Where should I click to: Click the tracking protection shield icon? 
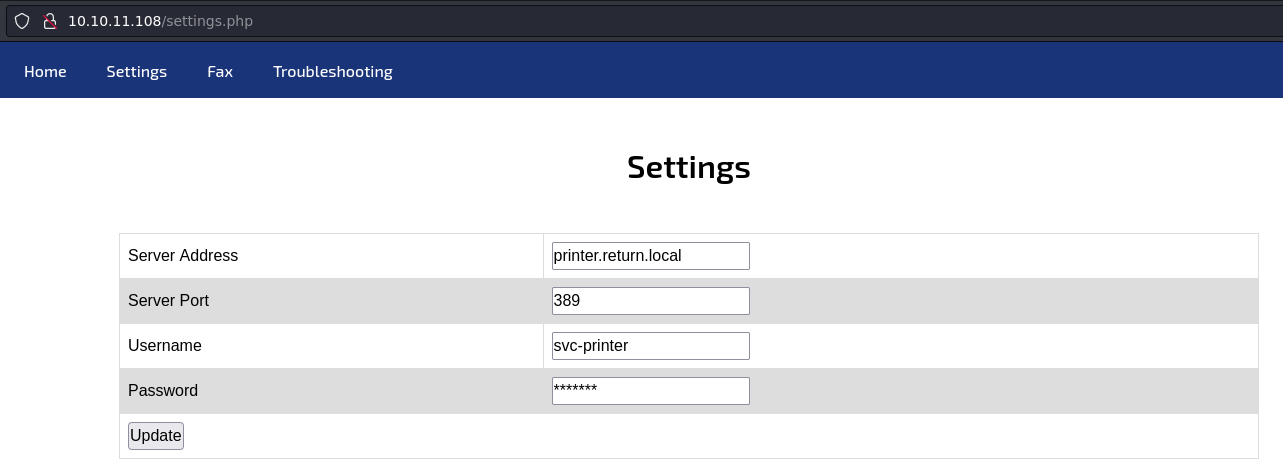pyautogui.click(x=22, y=21)
